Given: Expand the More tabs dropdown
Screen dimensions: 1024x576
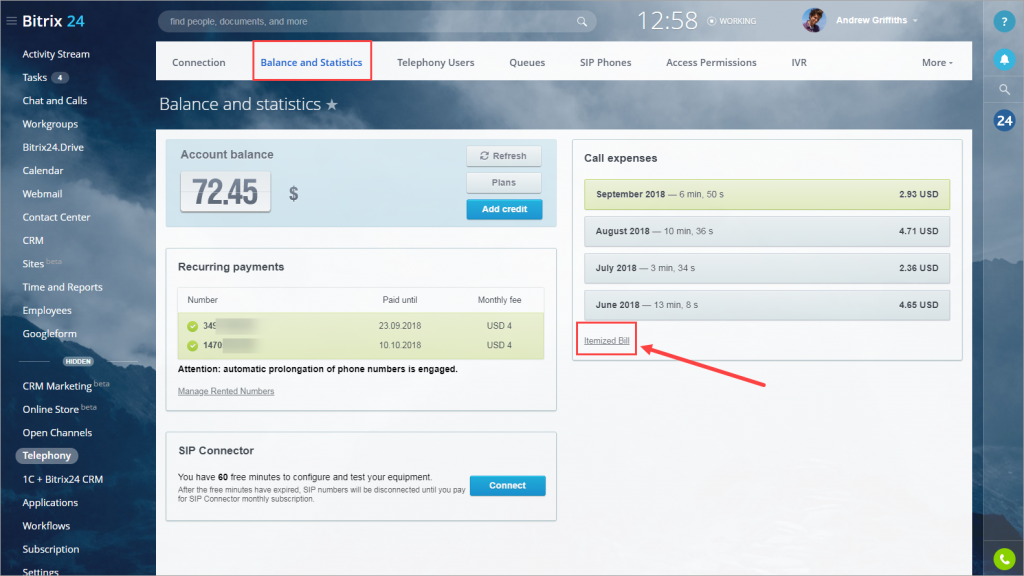Looking at the screenshot, I should [937, 63].
